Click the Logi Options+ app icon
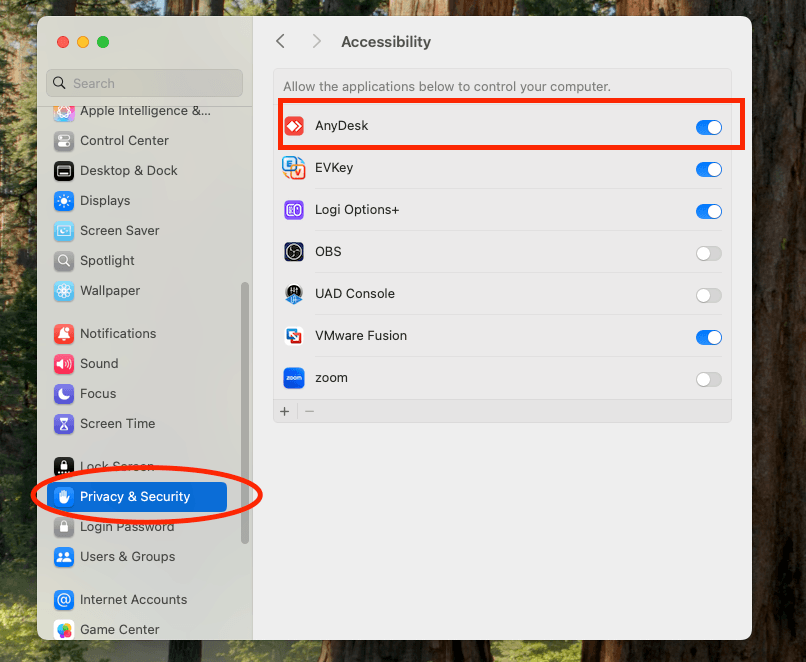 coord(294,210)
